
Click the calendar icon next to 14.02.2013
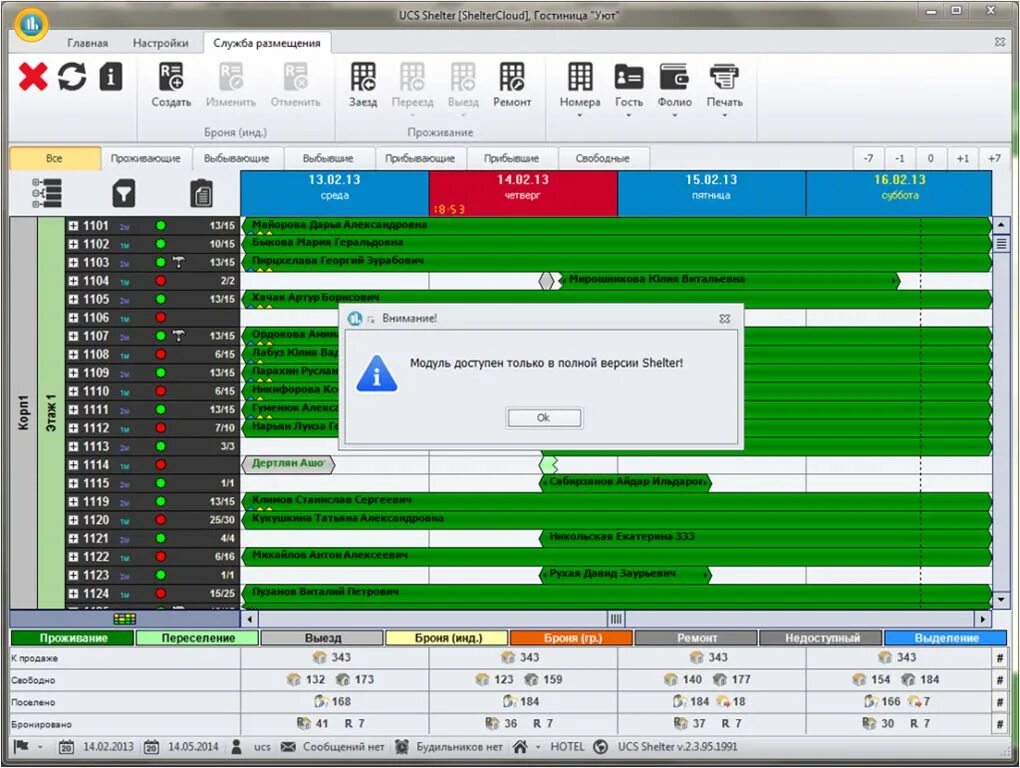coord(66,747)
